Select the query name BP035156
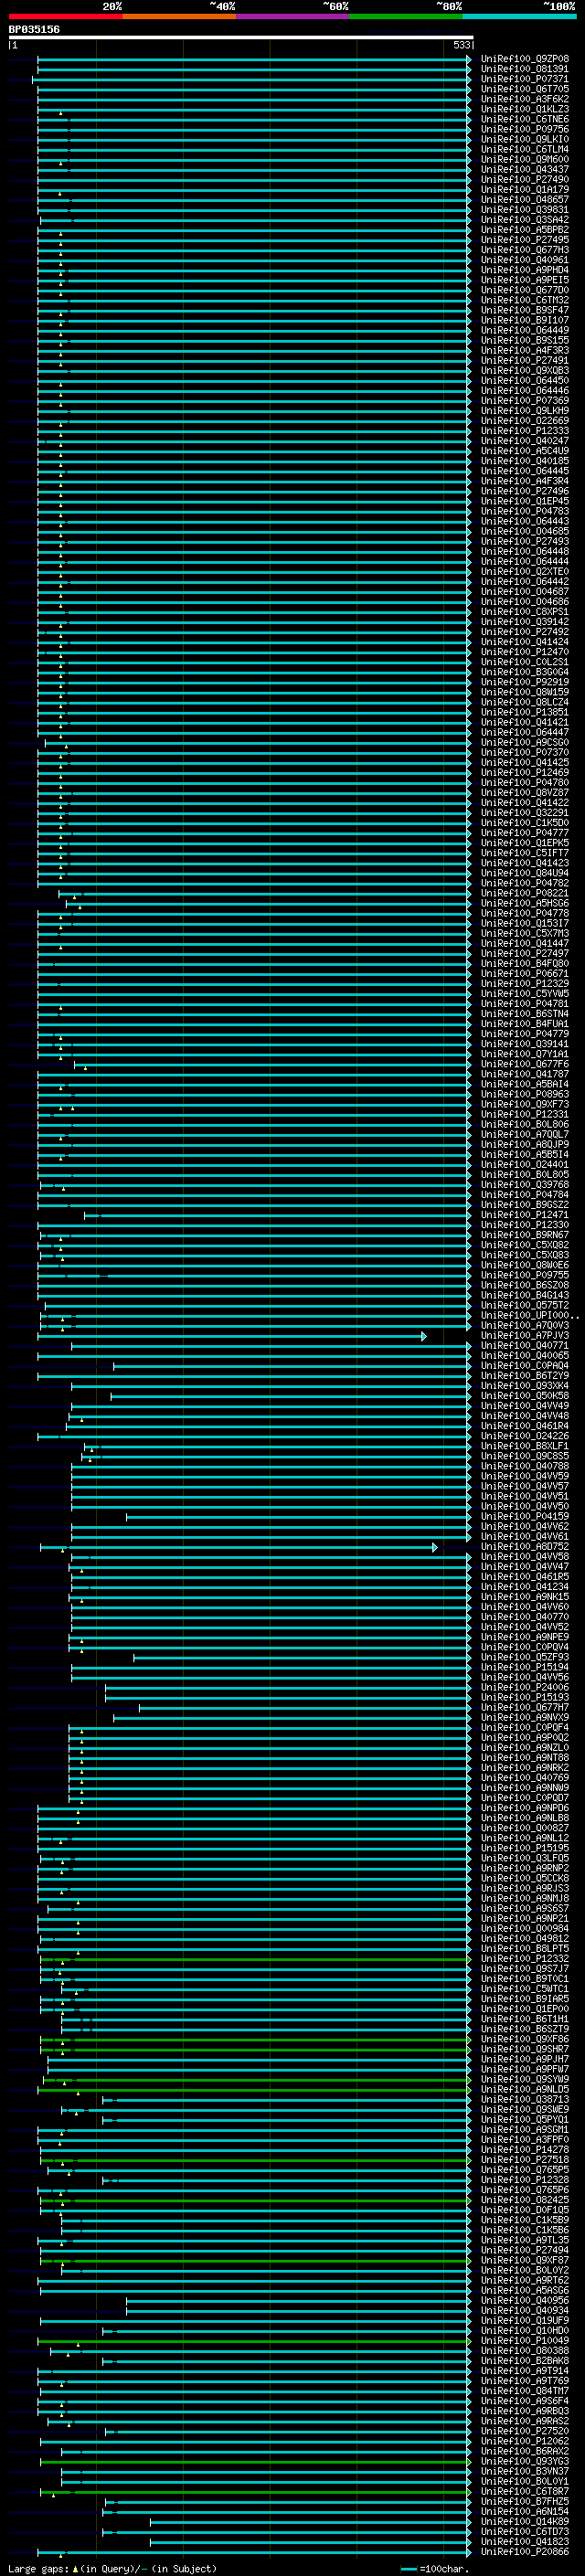 coord(34,29)
